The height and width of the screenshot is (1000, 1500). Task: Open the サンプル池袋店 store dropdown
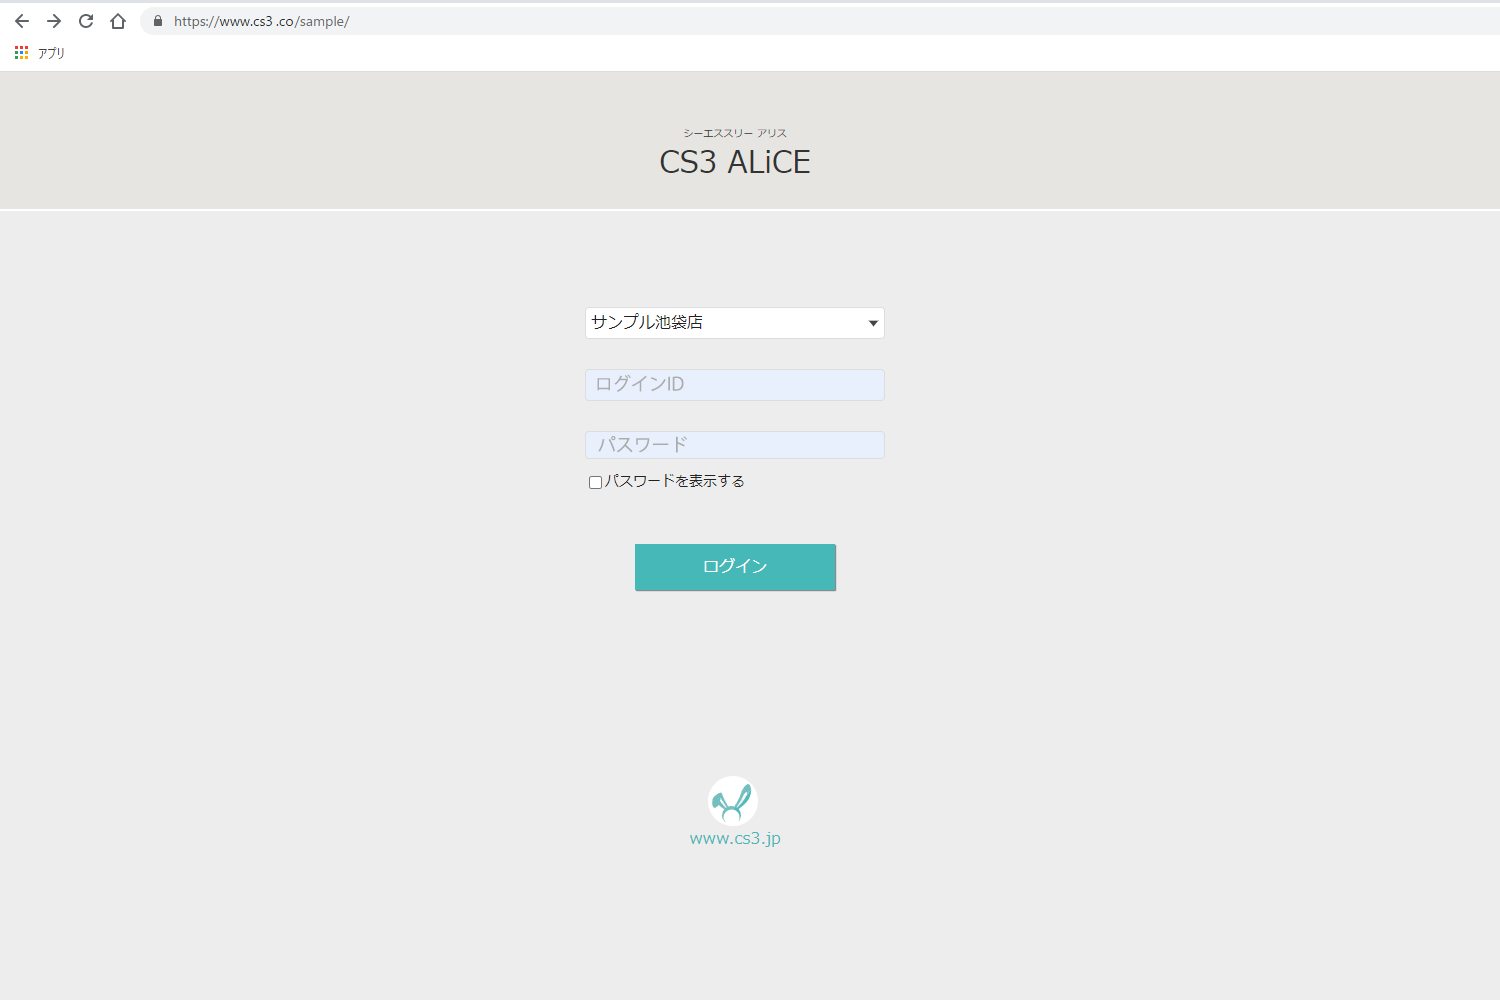click(x=735, y=323)
